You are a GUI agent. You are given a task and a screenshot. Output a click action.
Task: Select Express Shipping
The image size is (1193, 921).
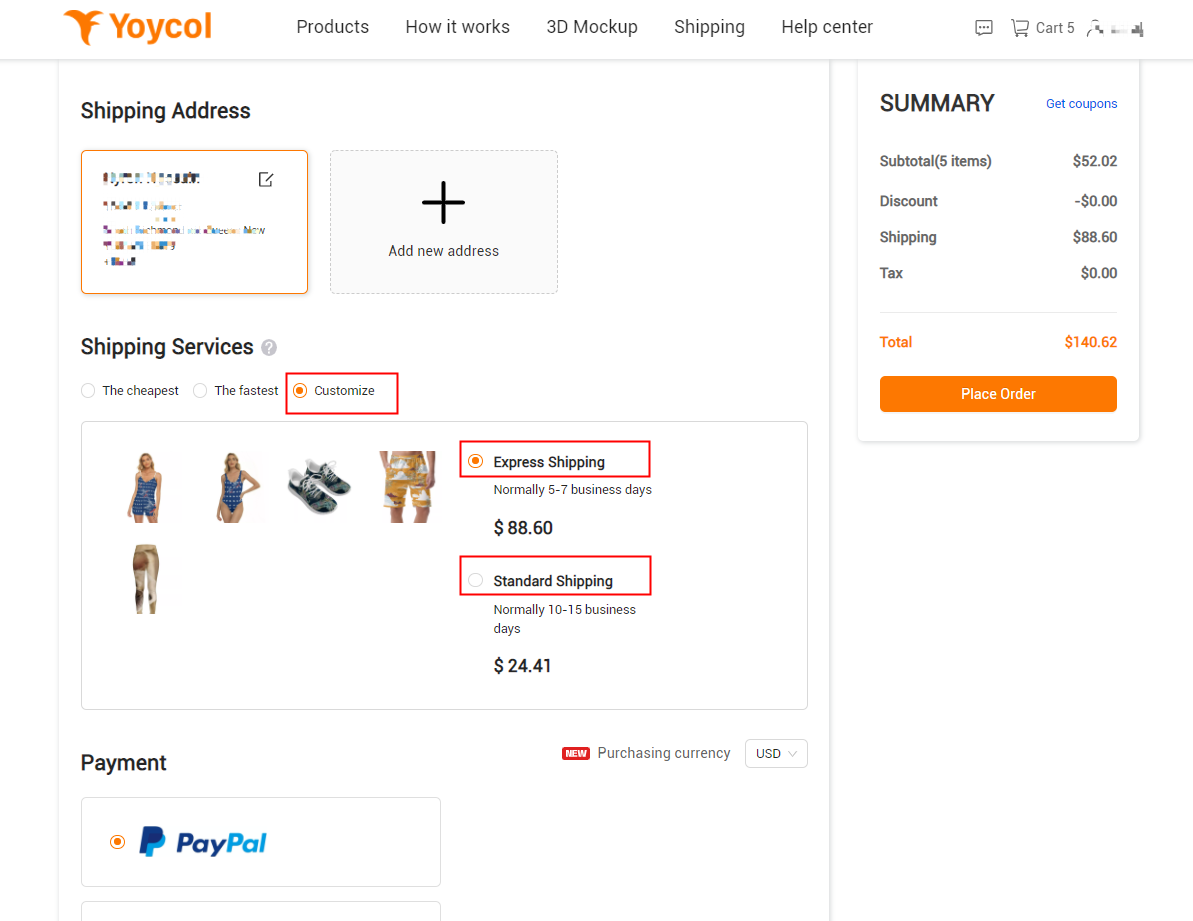point(475,460)
